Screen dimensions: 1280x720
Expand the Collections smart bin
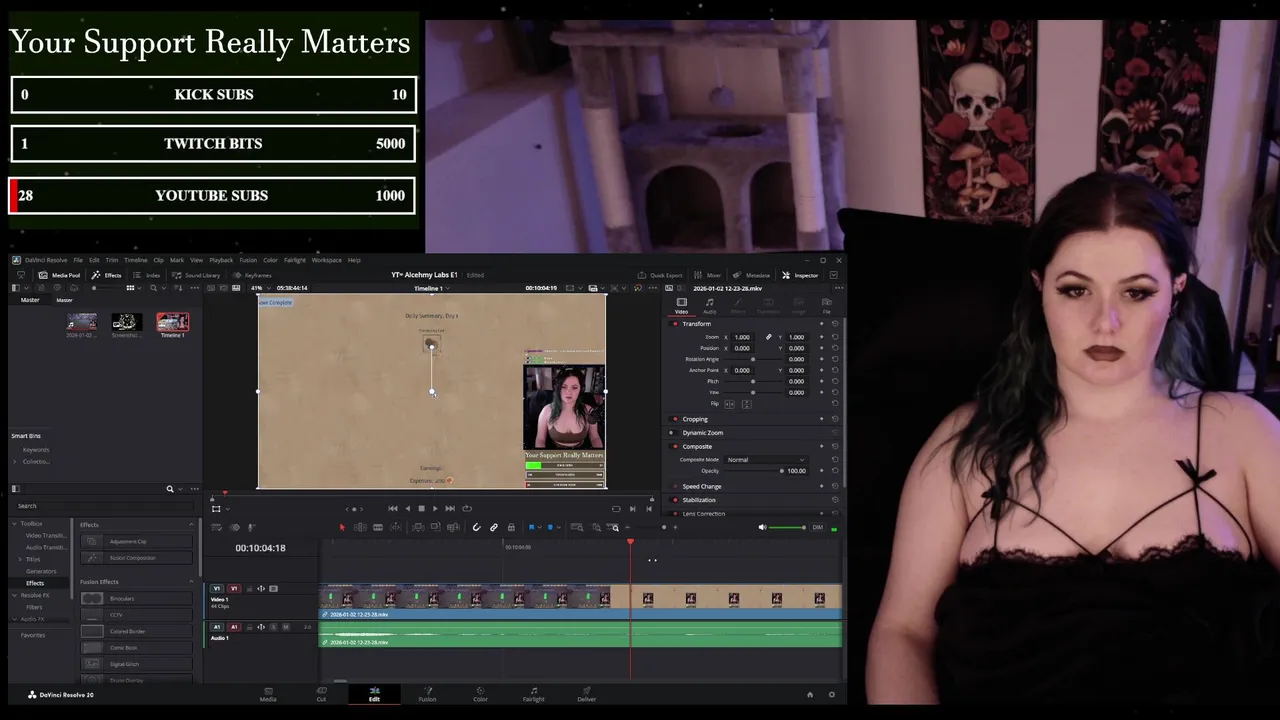(15, 461)
